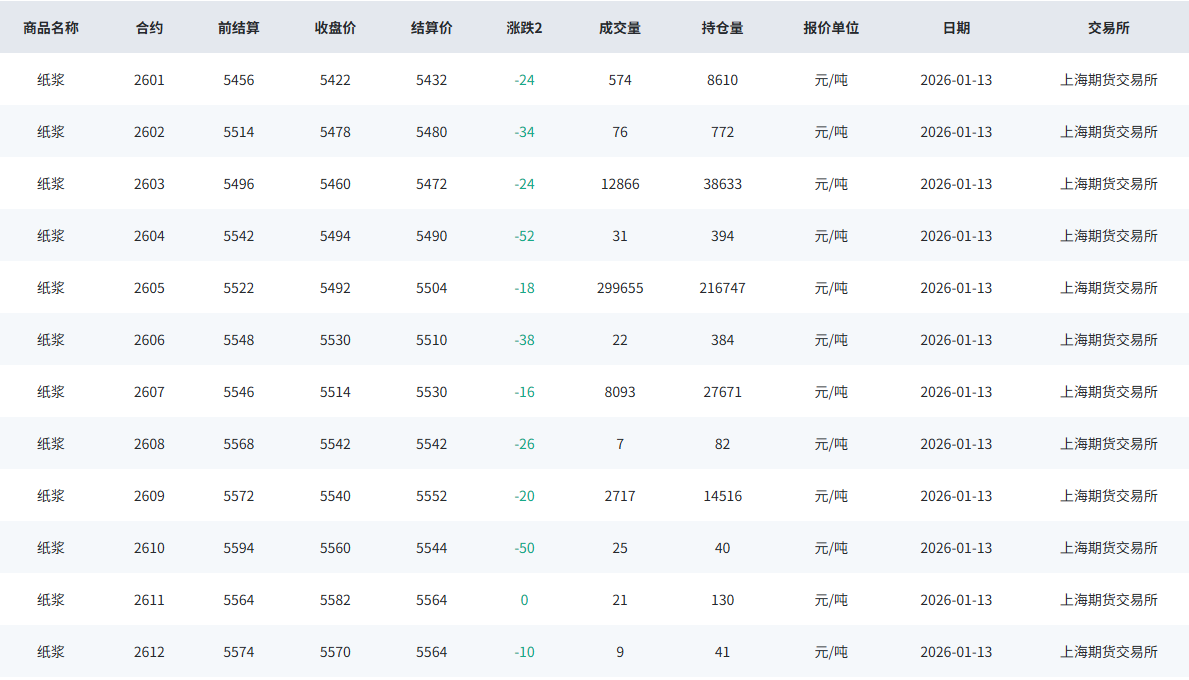Select the zero change value in row 2611
1189x680 pixels.
coord(524,600)
